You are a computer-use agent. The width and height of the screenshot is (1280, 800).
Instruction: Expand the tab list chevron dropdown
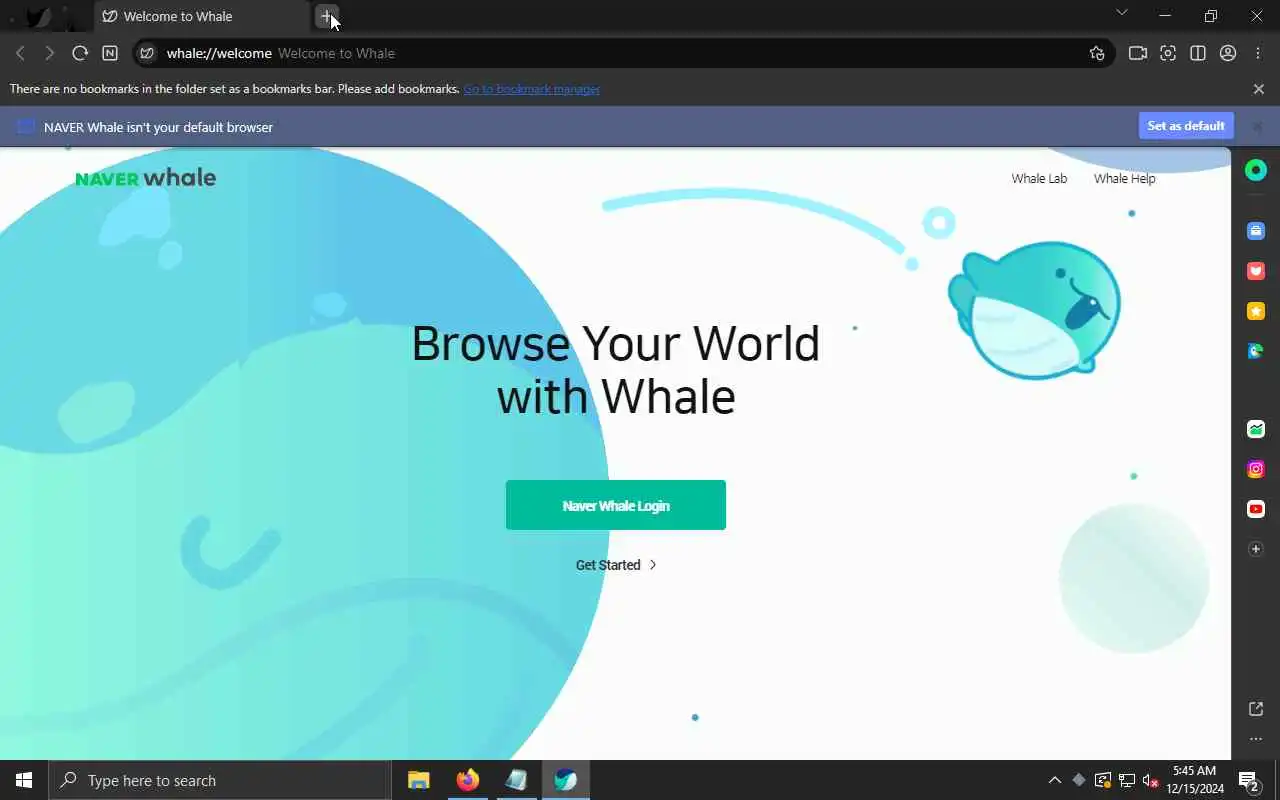click(1121, 13)
